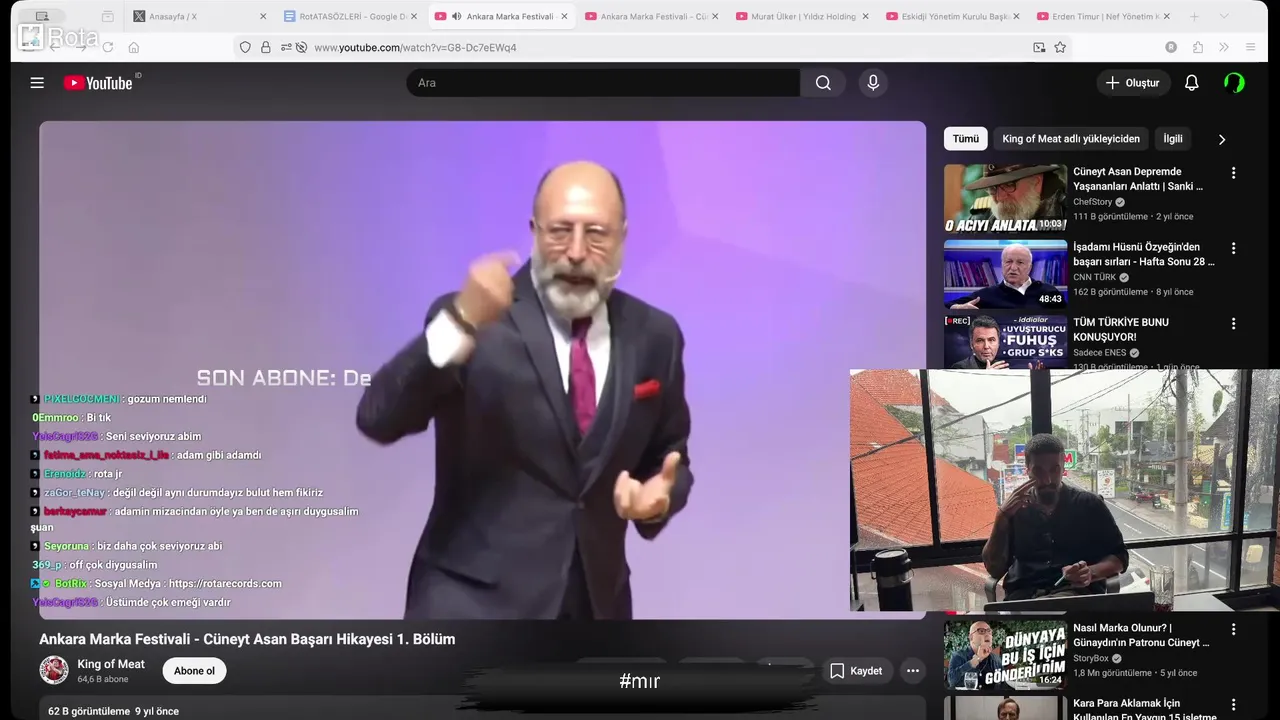Open CNN TÜRK channel name
The height and width of the screenshot is (720, 1280).
(1094, 277)
